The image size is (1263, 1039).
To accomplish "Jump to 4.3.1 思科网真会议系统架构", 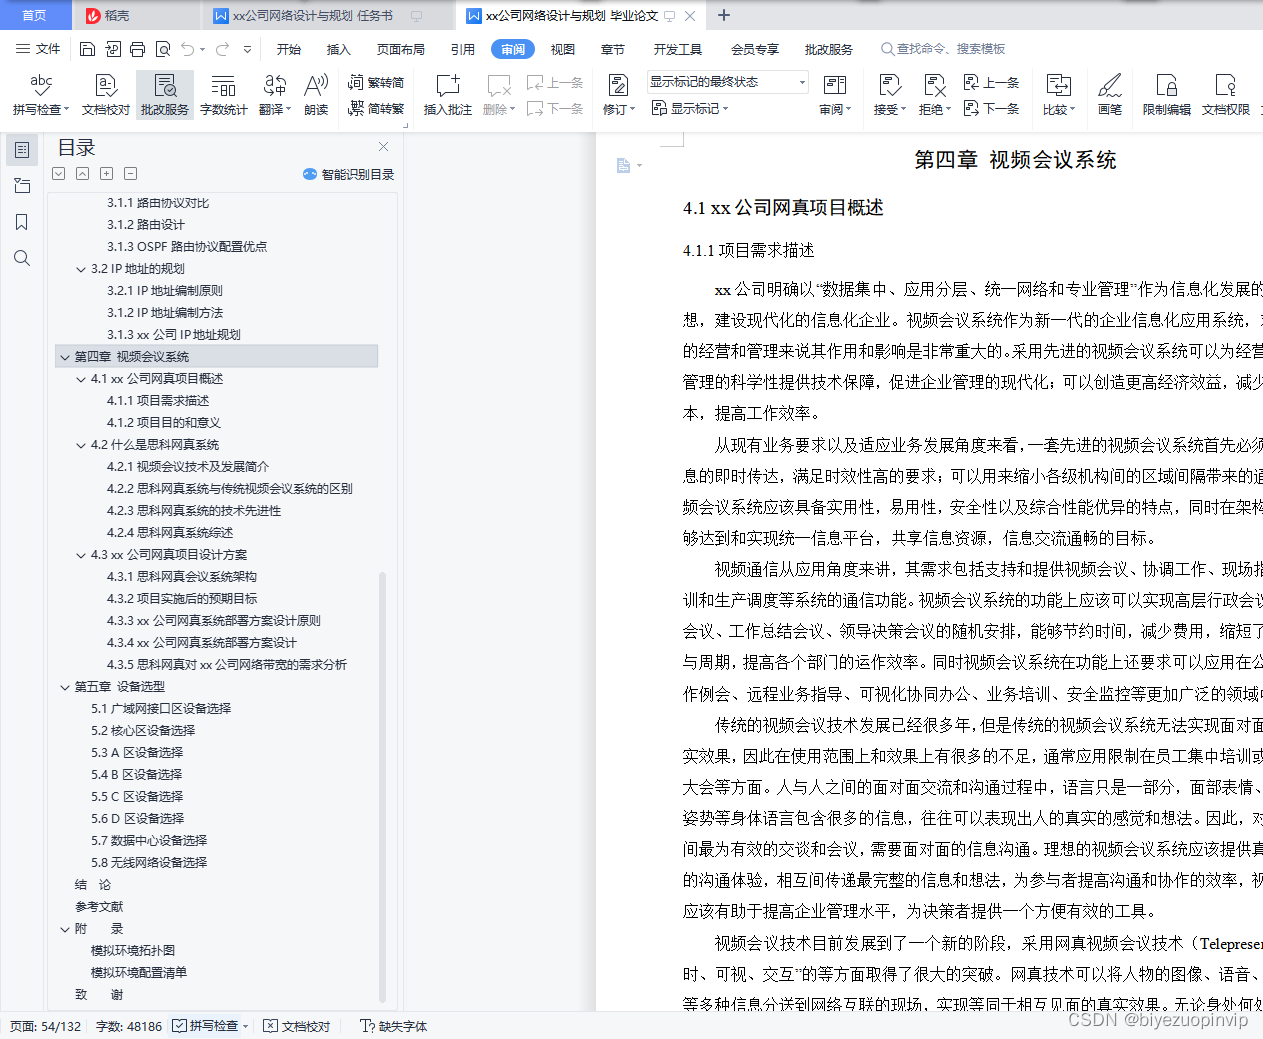I will pos(182,577).
